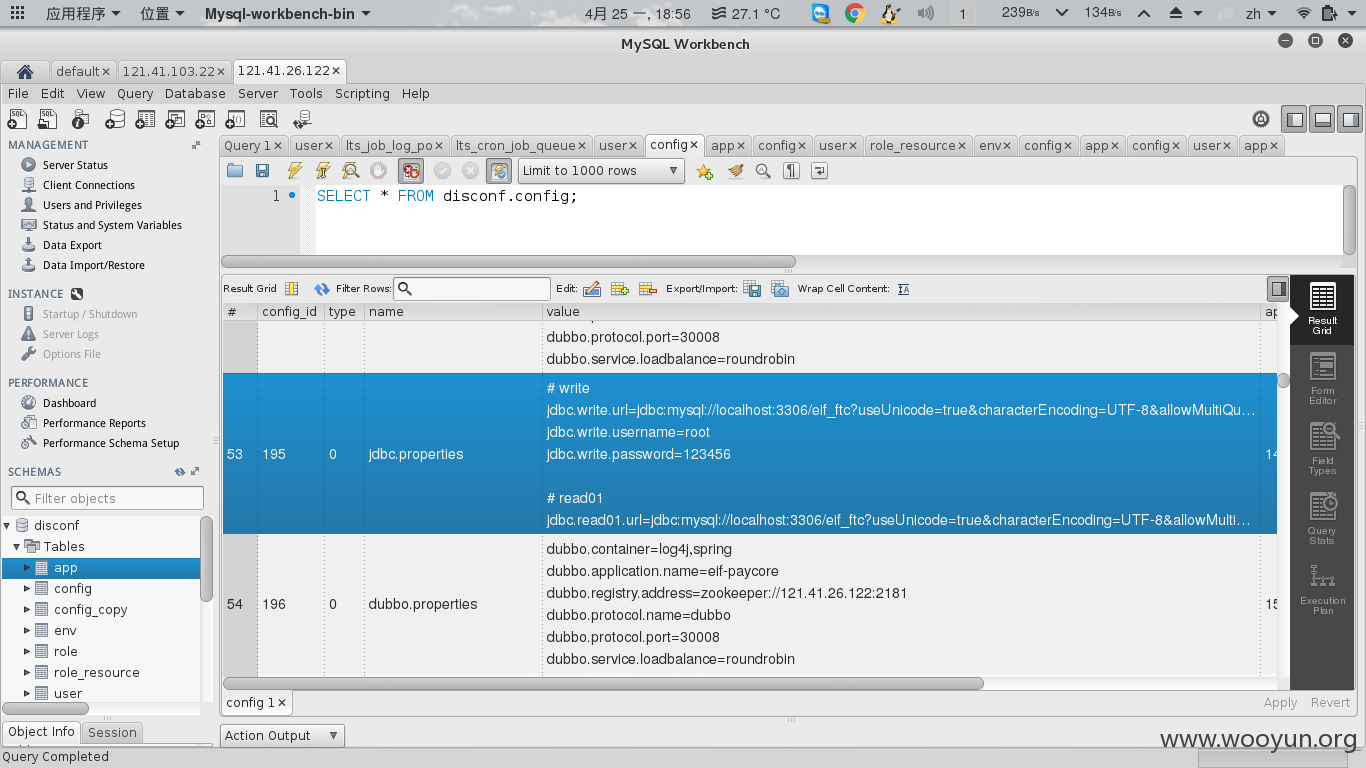Expand the env table node
This screenshot has width=1366, height=768.
27,631
